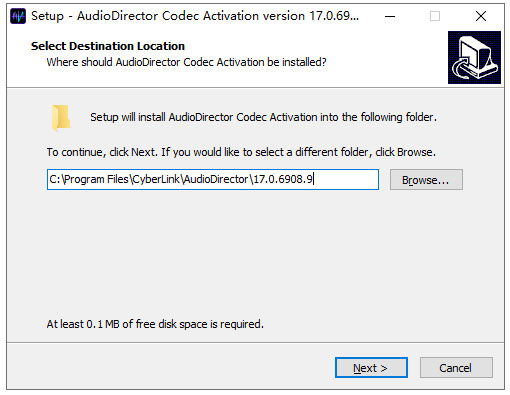Image resolution: width=510 pixels, height=395 pixels.
Task: Click the 'Select Destination Location' heading
Action: (108, 46)
